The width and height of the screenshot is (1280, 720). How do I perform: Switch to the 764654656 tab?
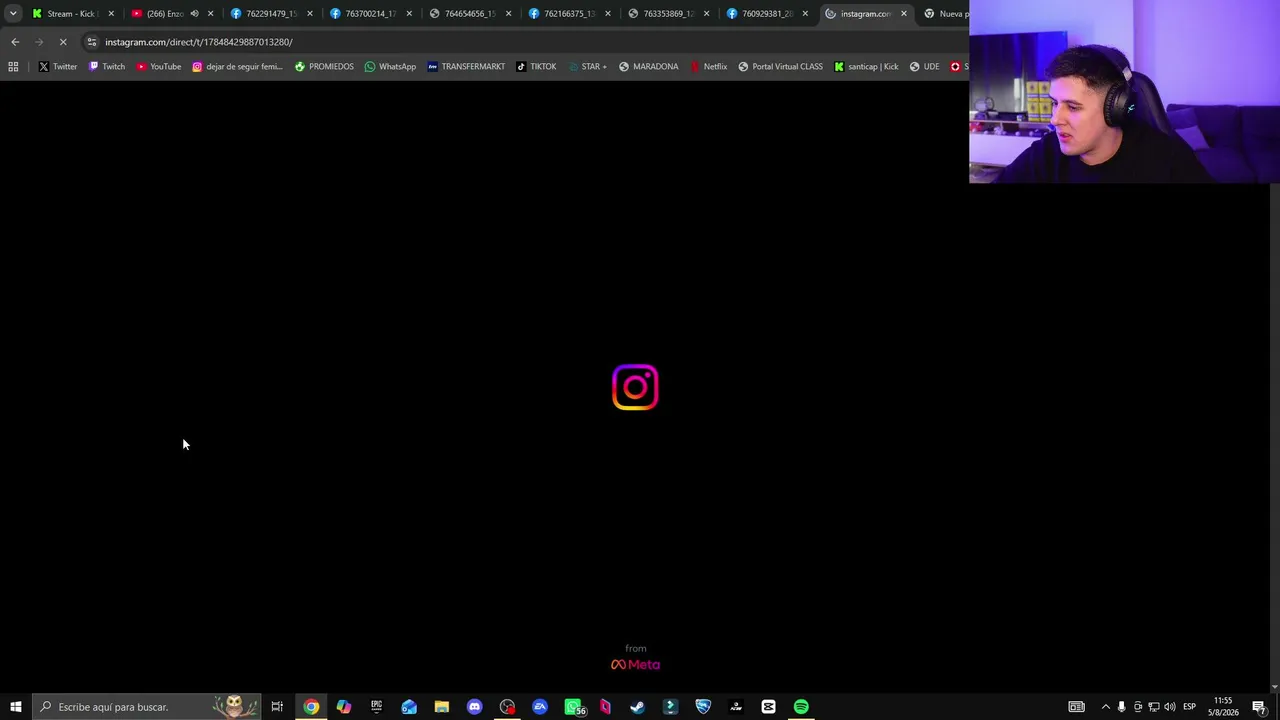point(470,14)
